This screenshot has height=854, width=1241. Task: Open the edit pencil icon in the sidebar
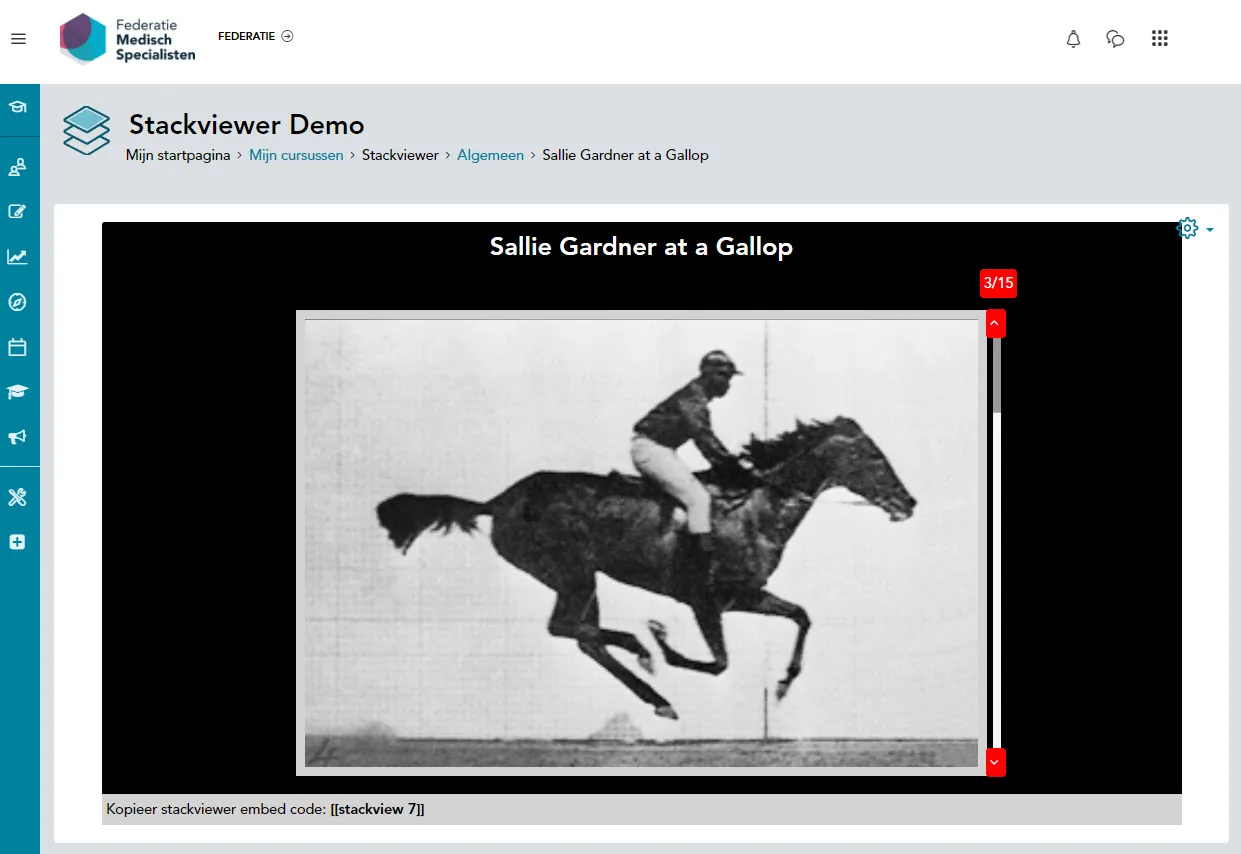[x=17, y=212]
